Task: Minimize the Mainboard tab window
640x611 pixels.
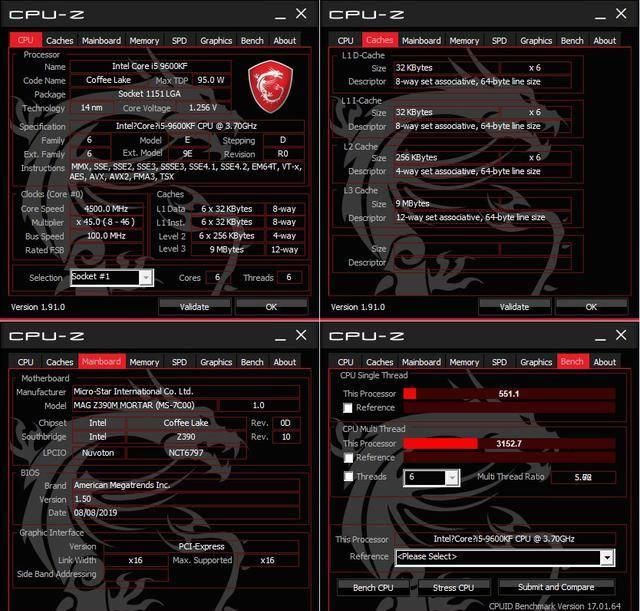Action: [280, 338]
